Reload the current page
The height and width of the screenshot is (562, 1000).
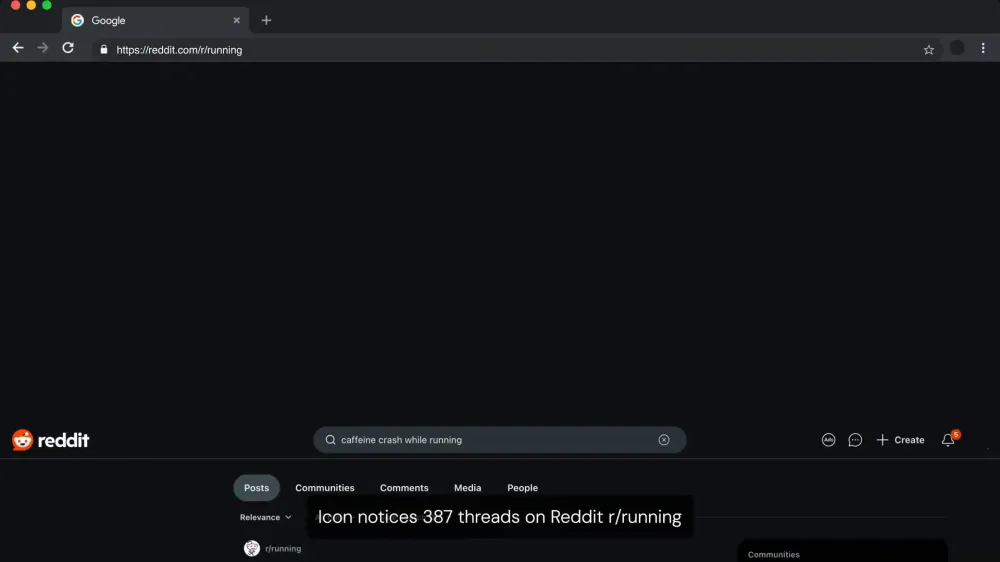coord(68,48)
